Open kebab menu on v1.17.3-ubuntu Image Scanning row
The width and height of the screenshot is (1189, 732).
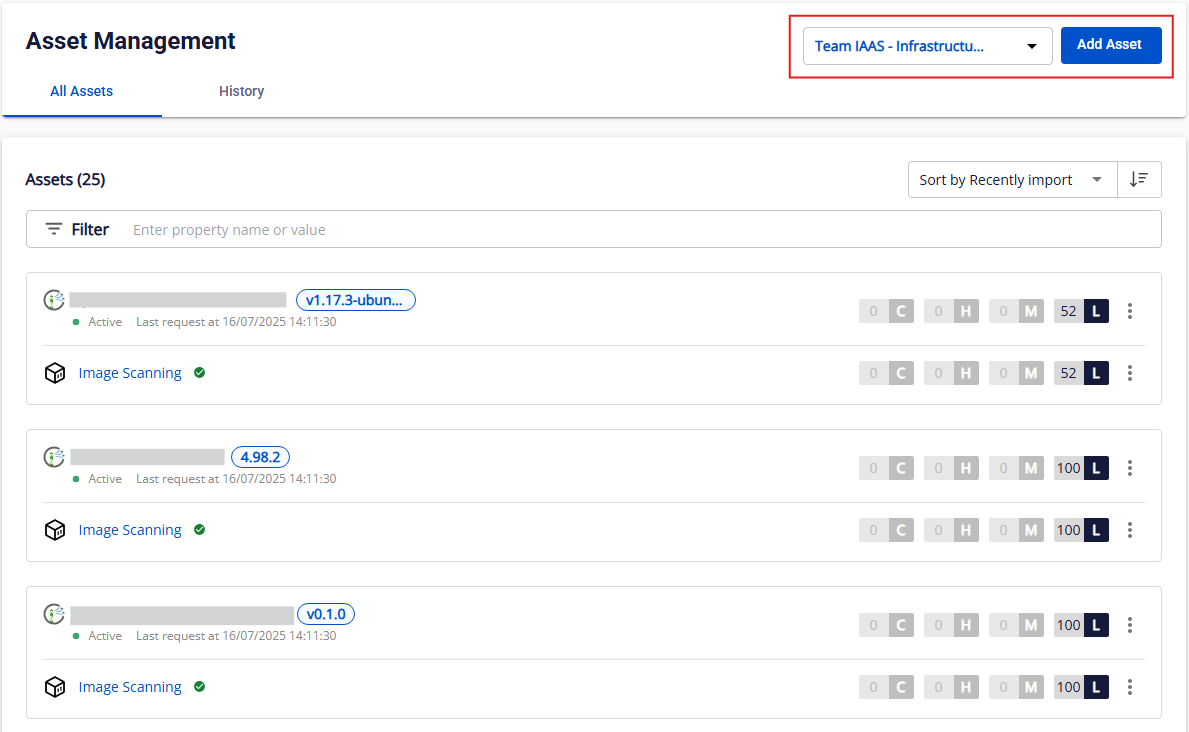(x=1130, y=373)
